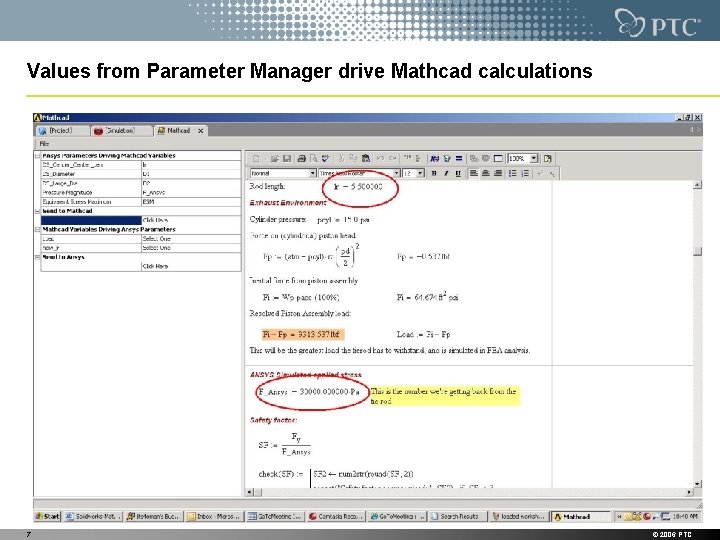Image resolution: width=720 pixels, height=540 pixels.
Task: Center-align the text
Action: [486, 173]
